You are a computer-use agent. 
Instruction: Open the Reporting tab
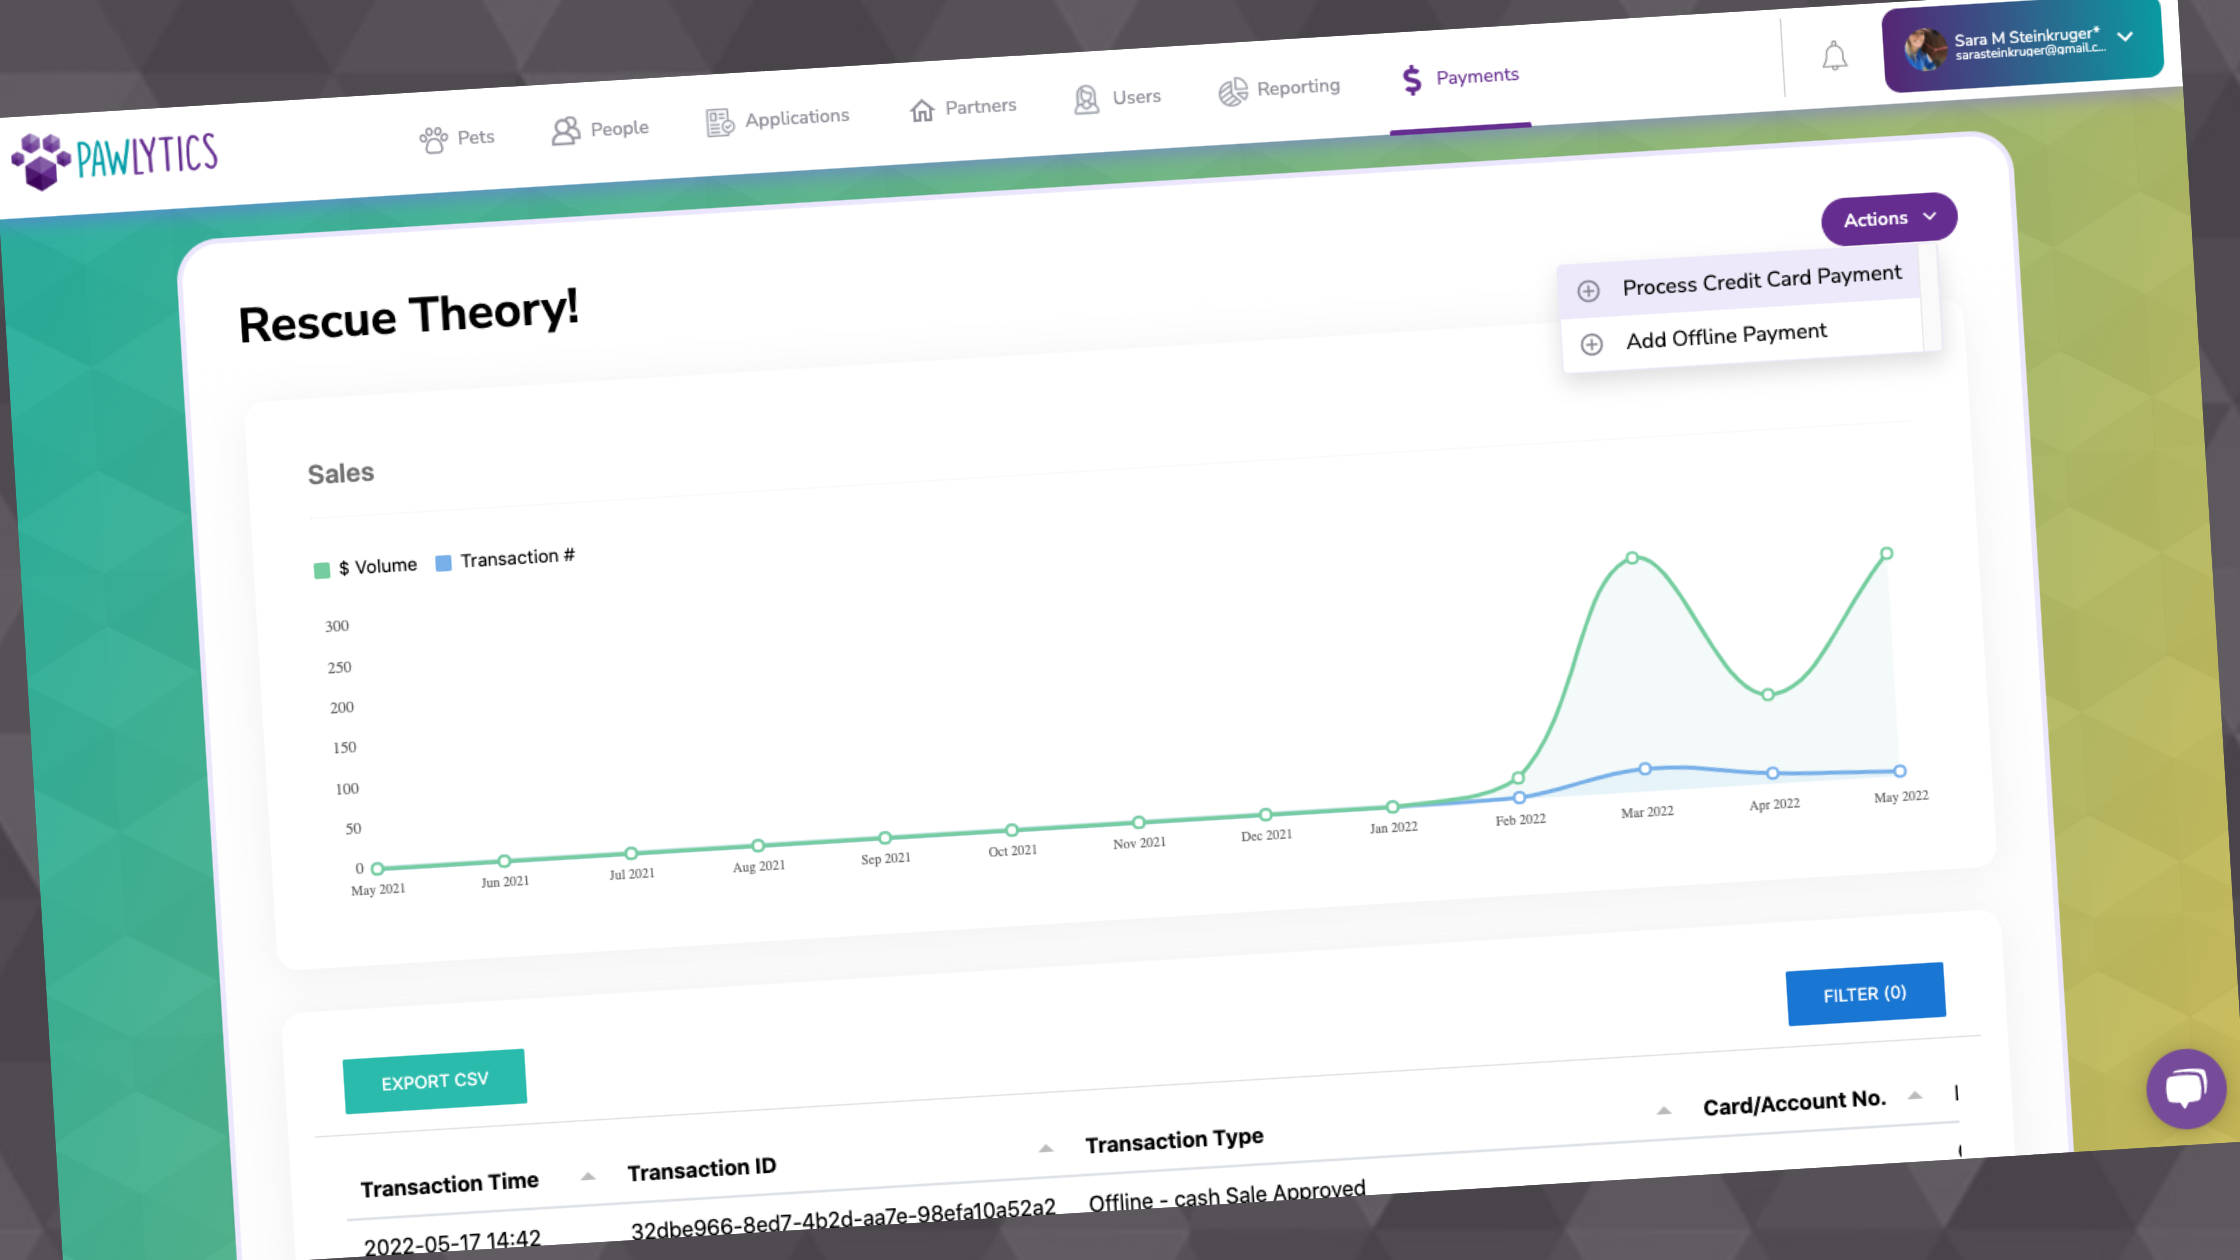pyautogui.click(x=1279, y=89)
